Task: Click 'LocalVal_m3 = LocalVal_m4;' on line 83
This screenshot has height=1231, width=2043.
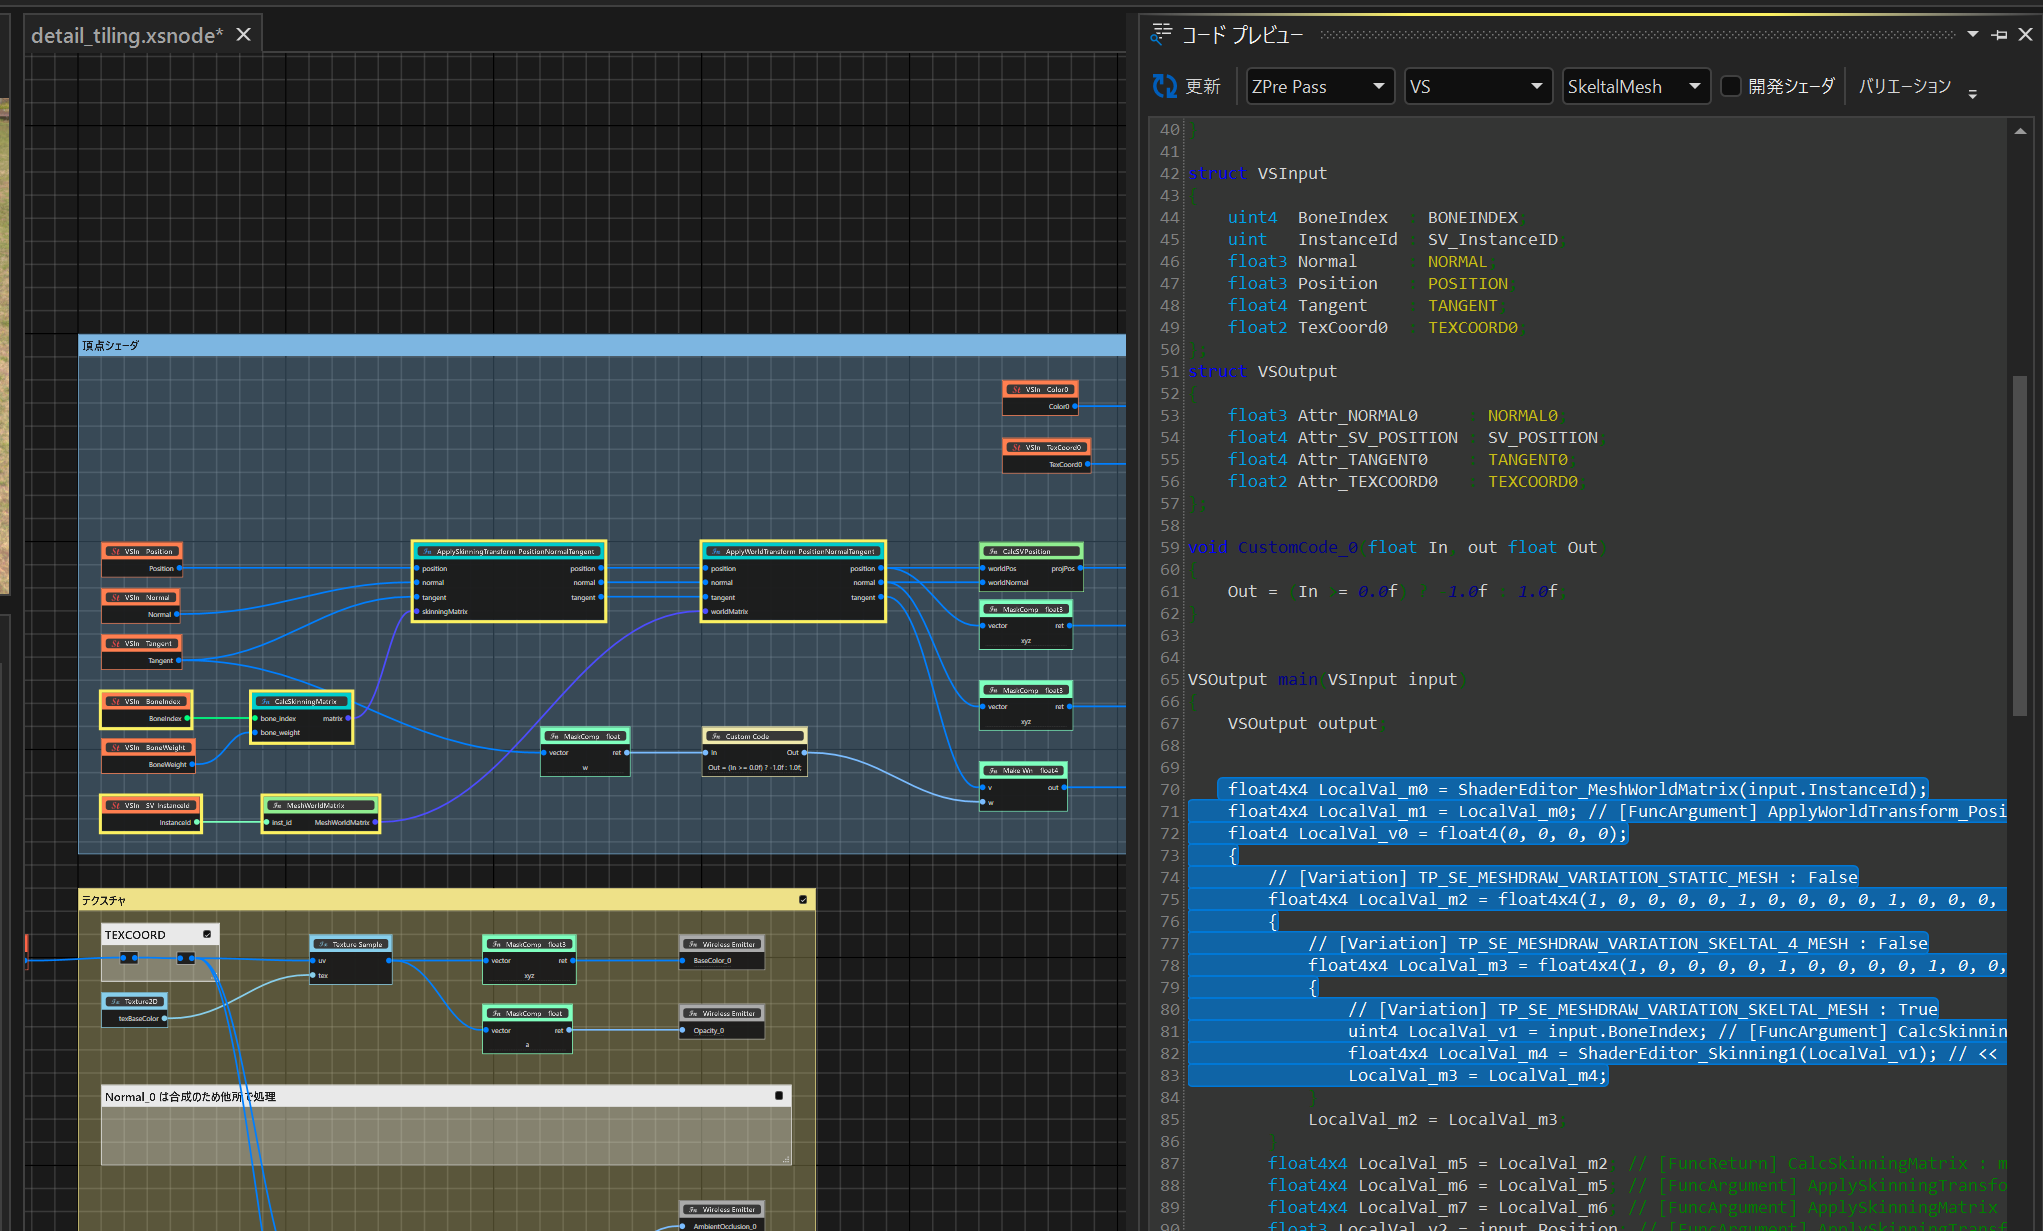Action: coord(1477,1075)
